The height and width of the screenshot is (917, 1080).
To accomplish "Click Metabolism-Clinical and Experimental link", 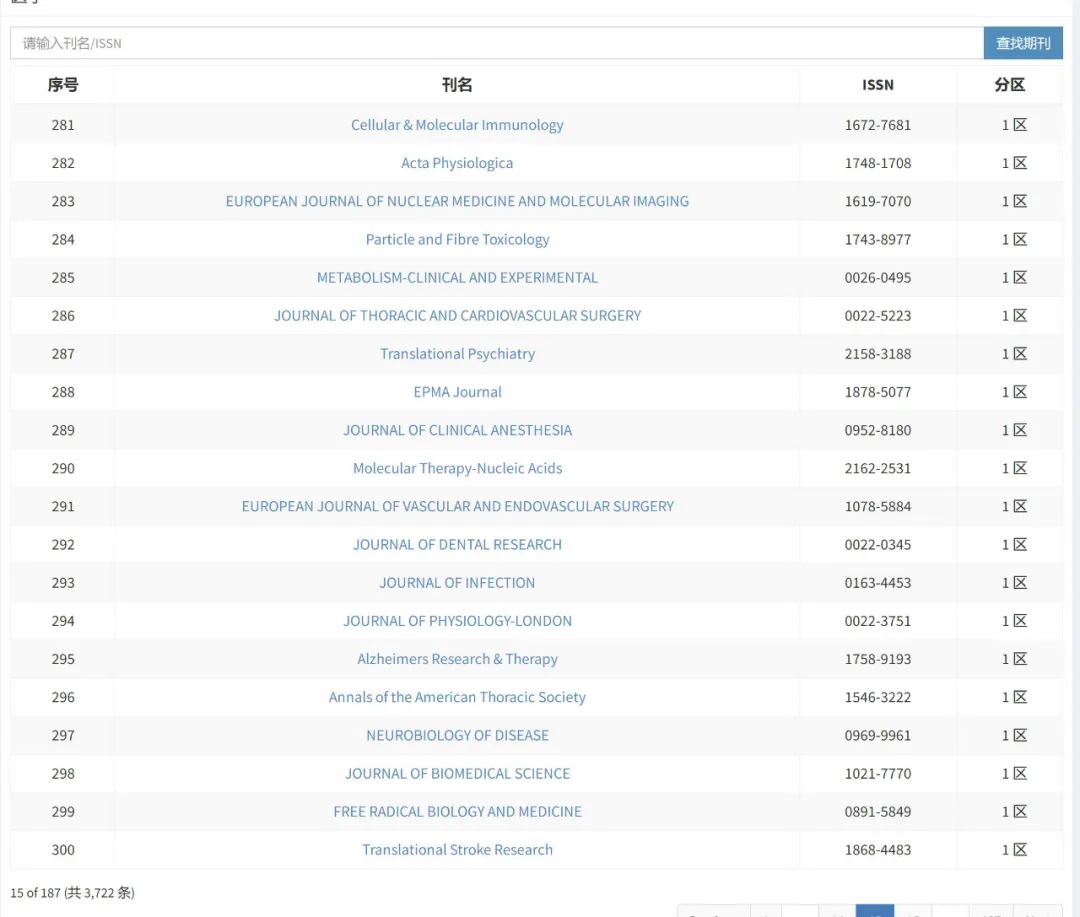I will coord(457,277).
